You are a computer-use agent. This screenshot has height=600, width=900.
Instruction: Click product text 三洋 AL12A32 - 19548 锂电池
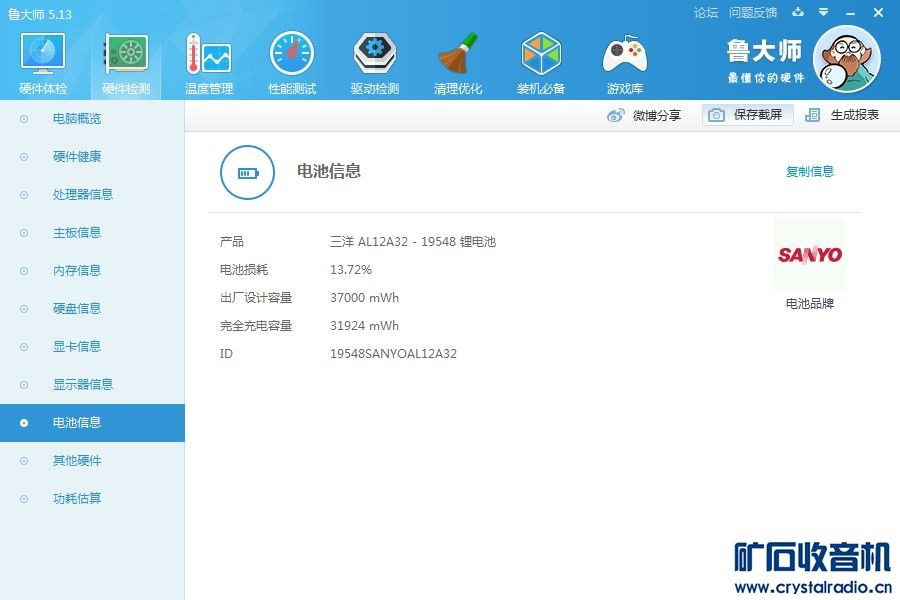point(413,242)
